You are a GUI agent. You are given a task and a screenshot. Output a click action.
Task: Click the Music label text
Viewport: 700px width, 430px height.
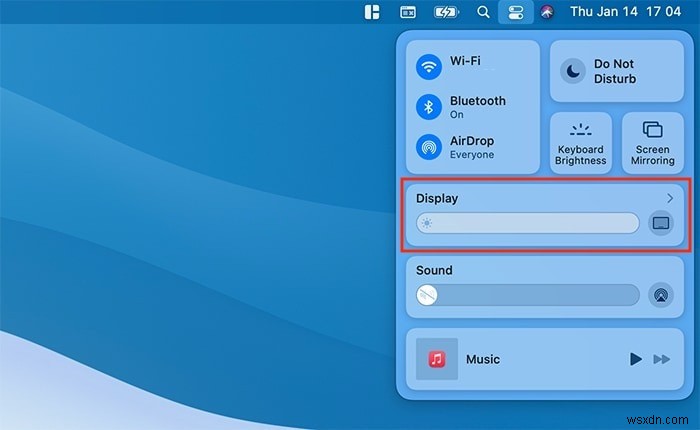483,359
